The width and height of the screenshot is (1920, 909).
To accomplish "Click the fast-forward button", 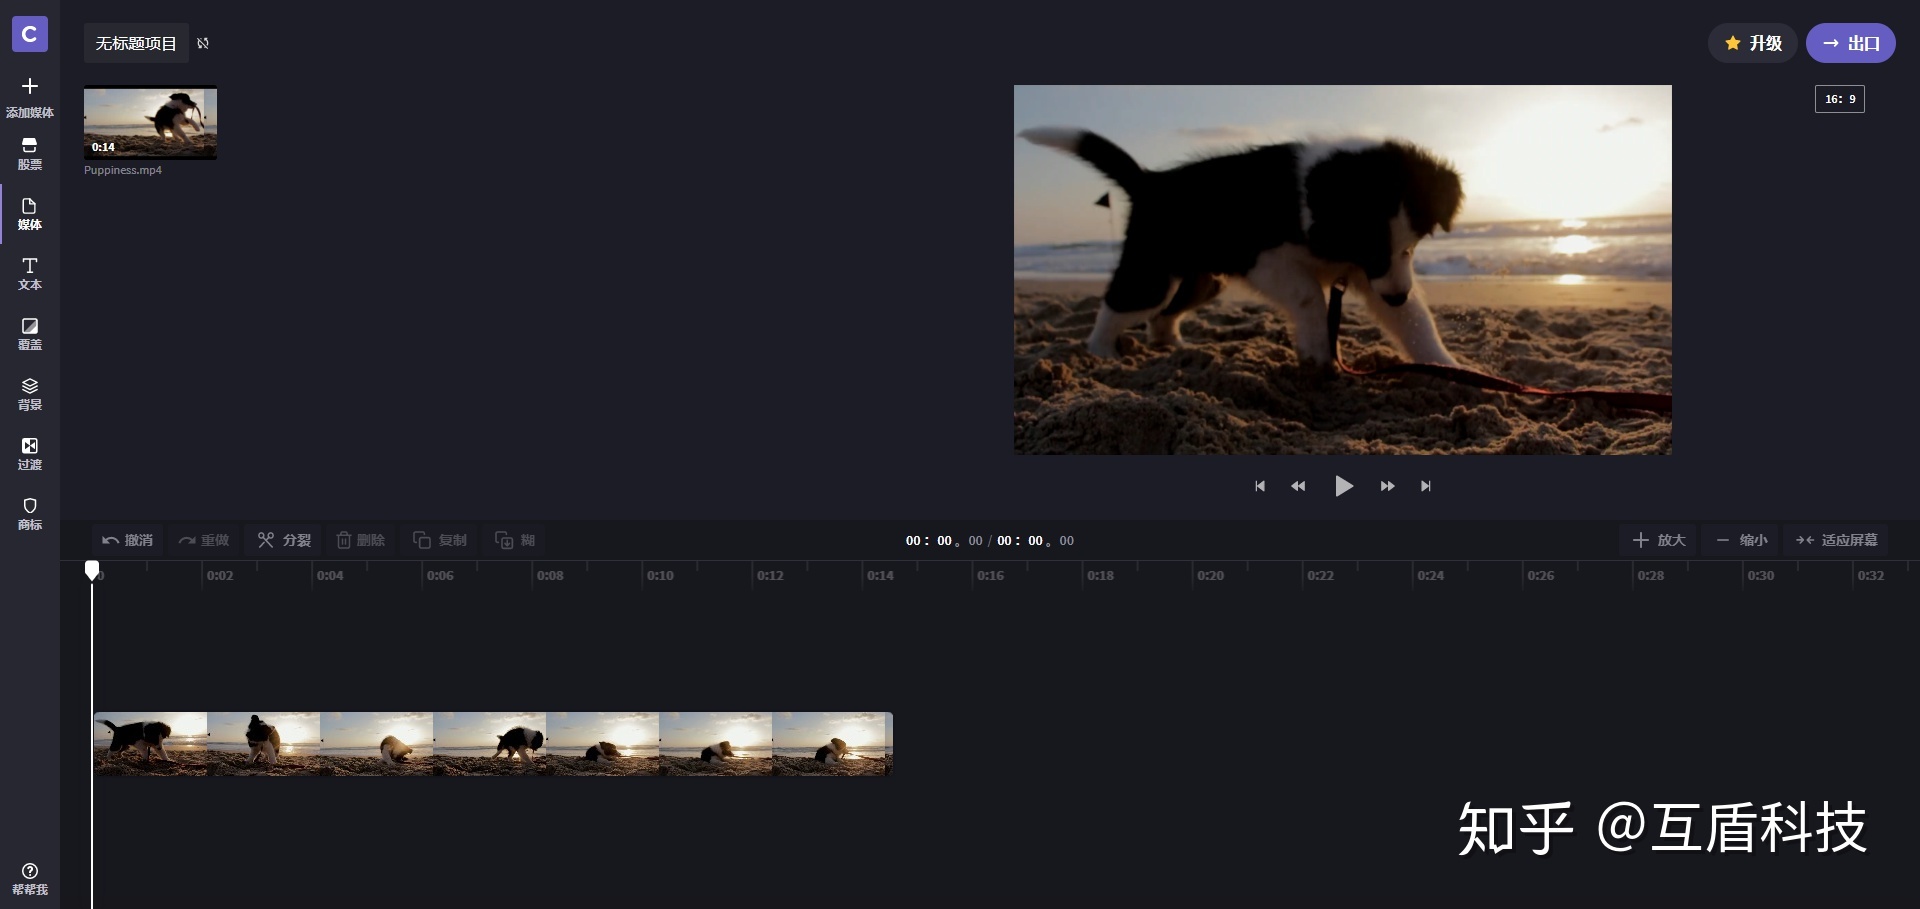I will click(1387, 486).
